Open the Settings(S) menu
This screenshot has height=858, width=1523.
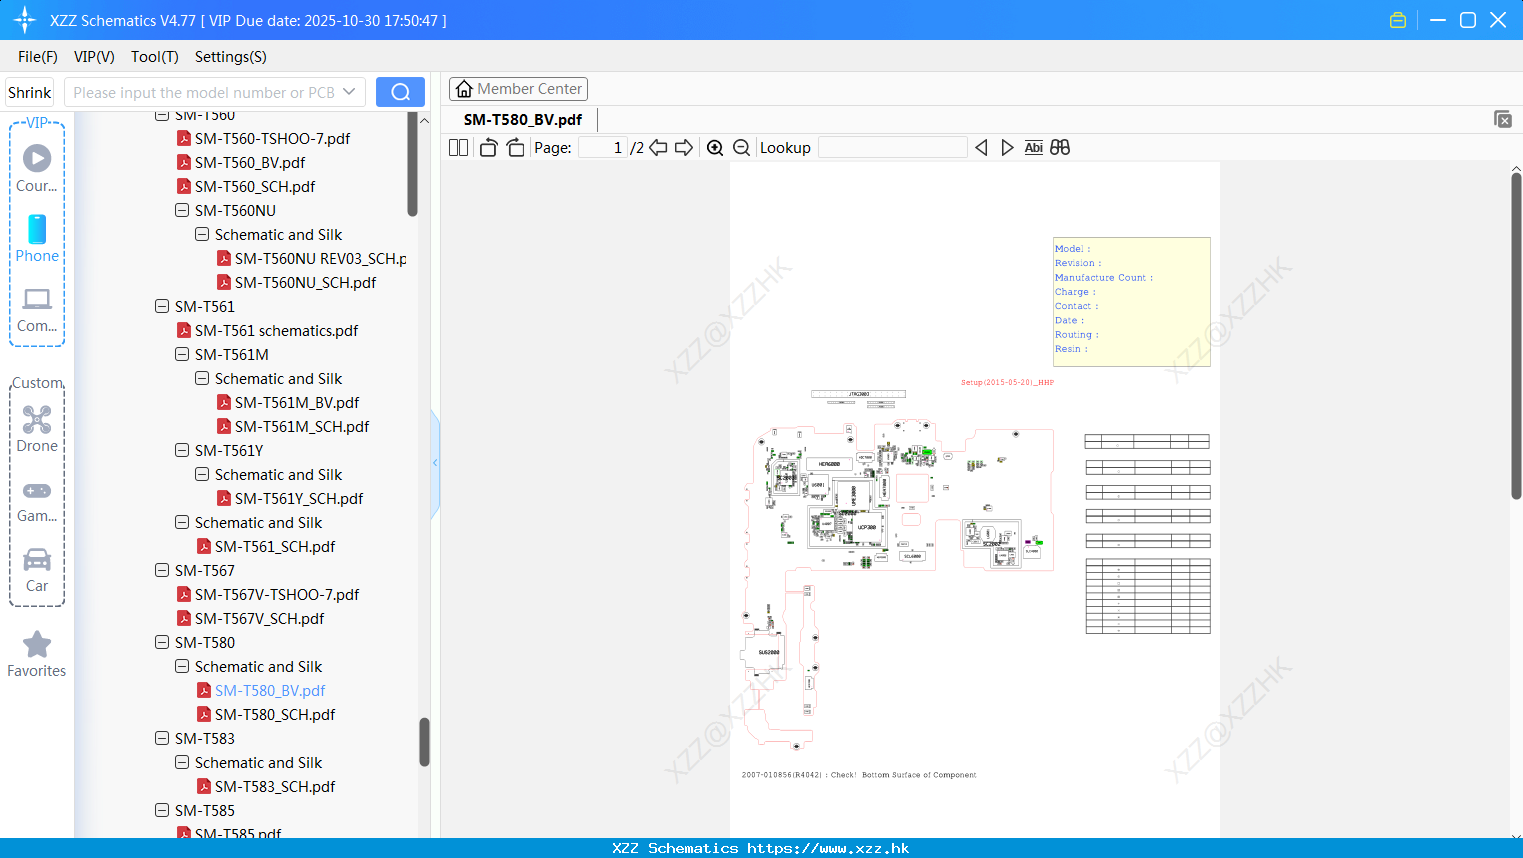click(x=231, y=57)
